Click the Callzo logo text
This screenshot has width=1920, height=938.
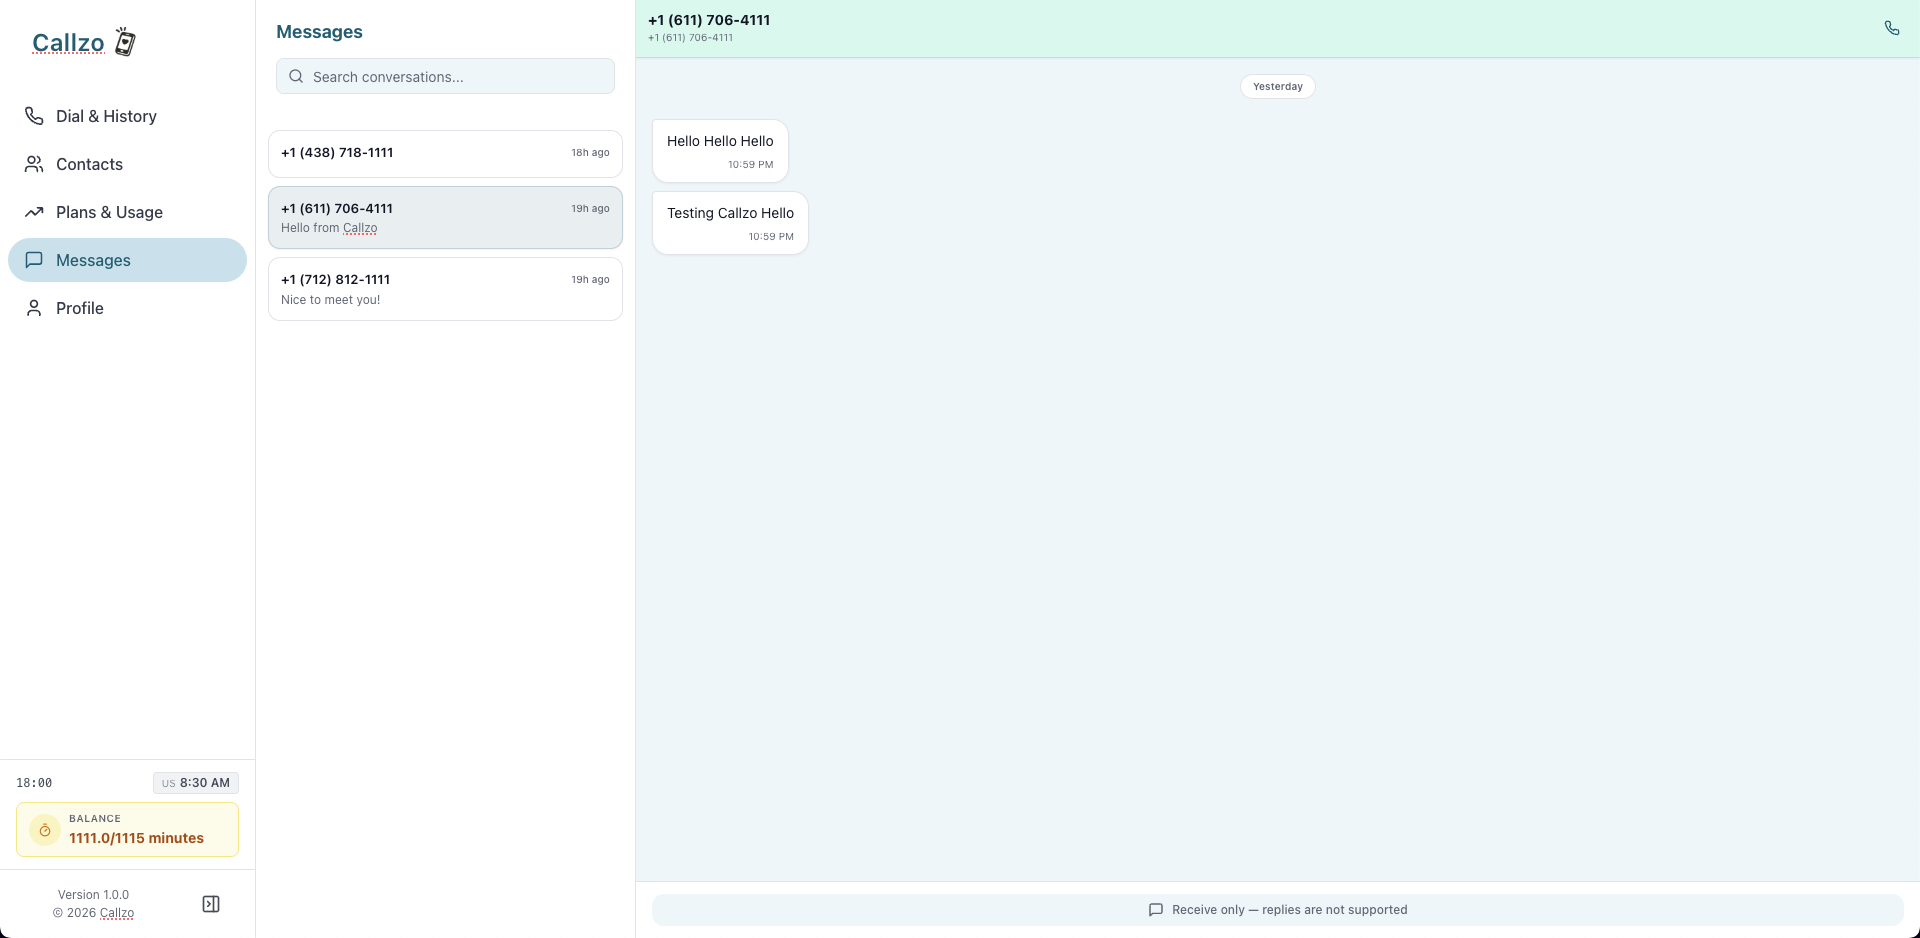(68, 43)
